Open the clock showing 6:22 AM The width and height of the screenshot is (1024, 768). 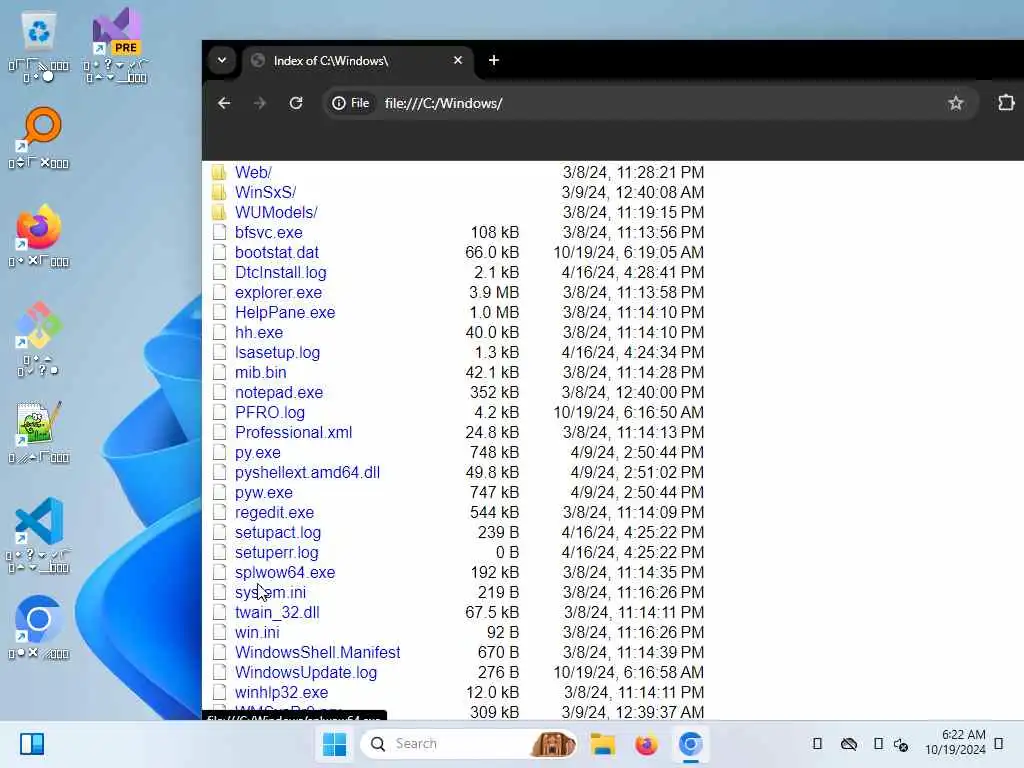point(955,743)
